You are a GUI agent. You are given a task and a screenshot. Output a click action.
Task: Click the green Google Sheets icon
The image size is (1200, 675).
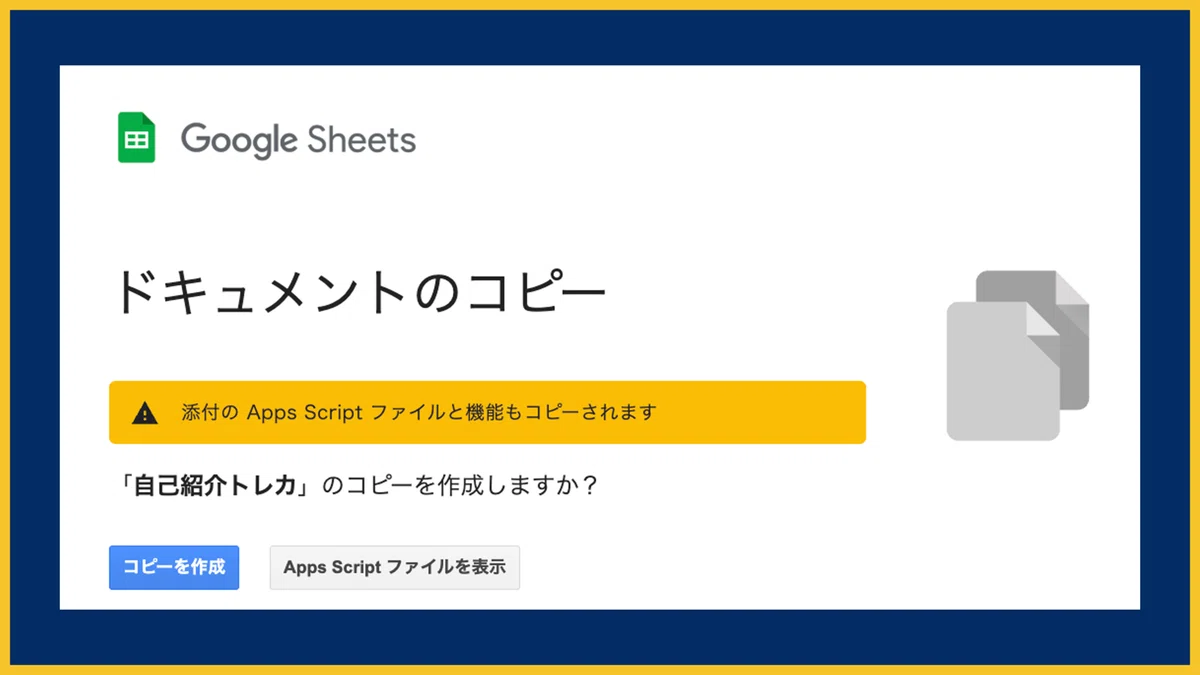click(137, 138)
